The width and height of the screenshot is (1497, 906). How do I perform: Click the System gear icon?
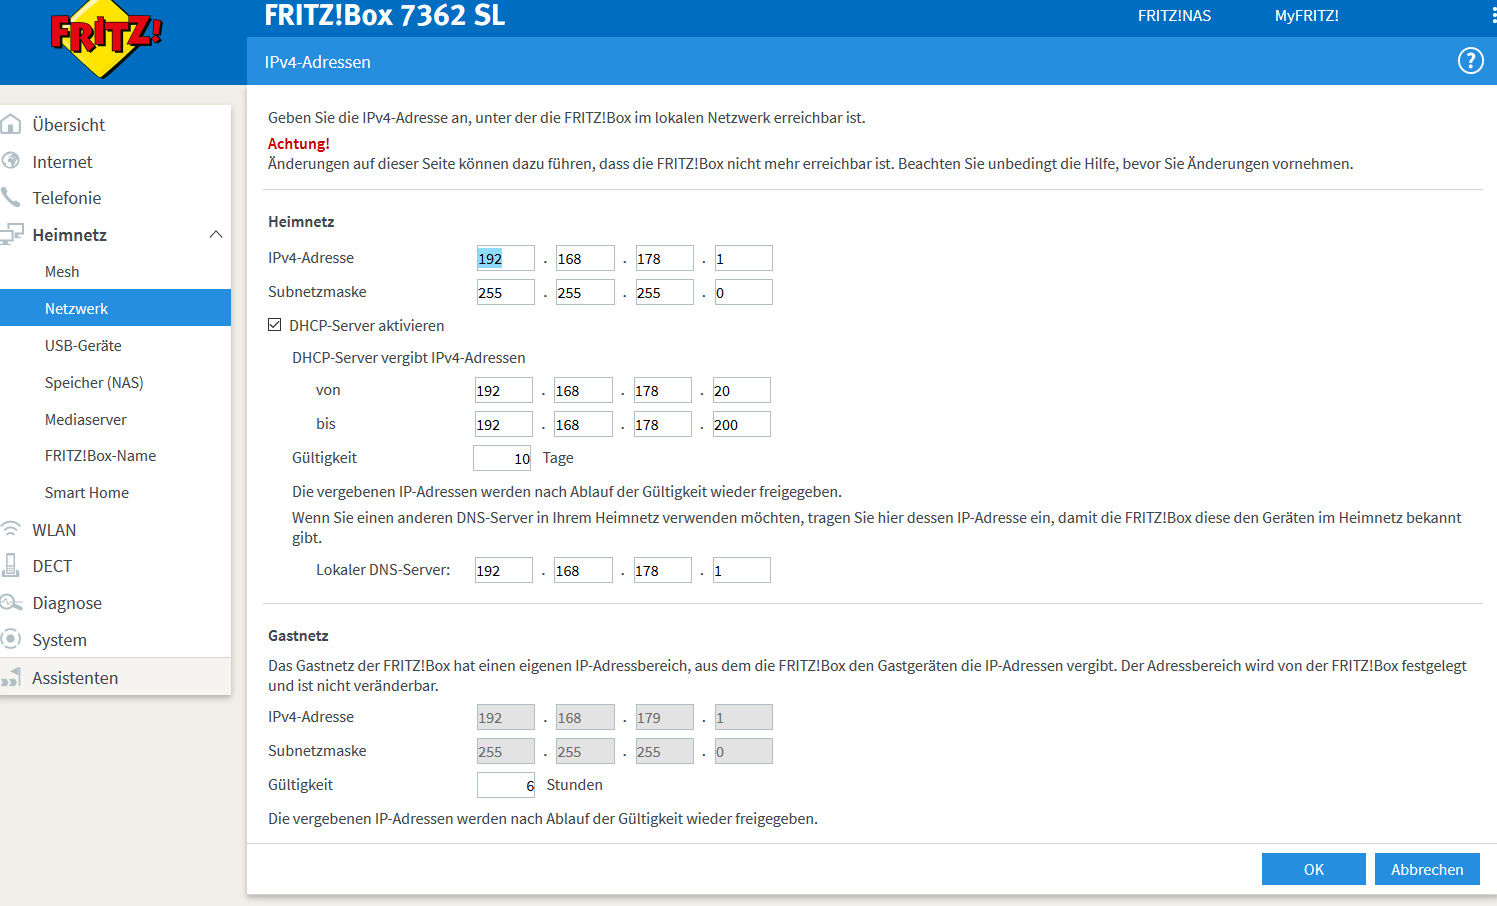click(x=11, y=639)
